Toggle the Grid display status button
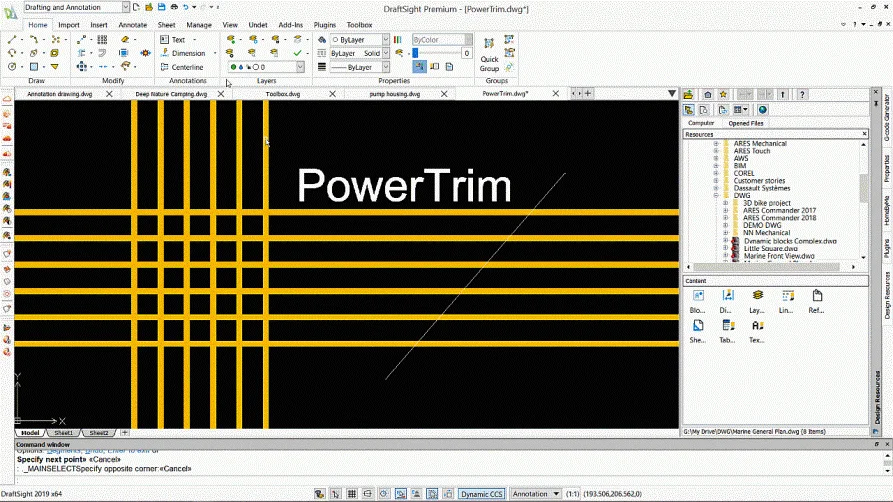Screen dimensions: 893x502 coord(352,494)
